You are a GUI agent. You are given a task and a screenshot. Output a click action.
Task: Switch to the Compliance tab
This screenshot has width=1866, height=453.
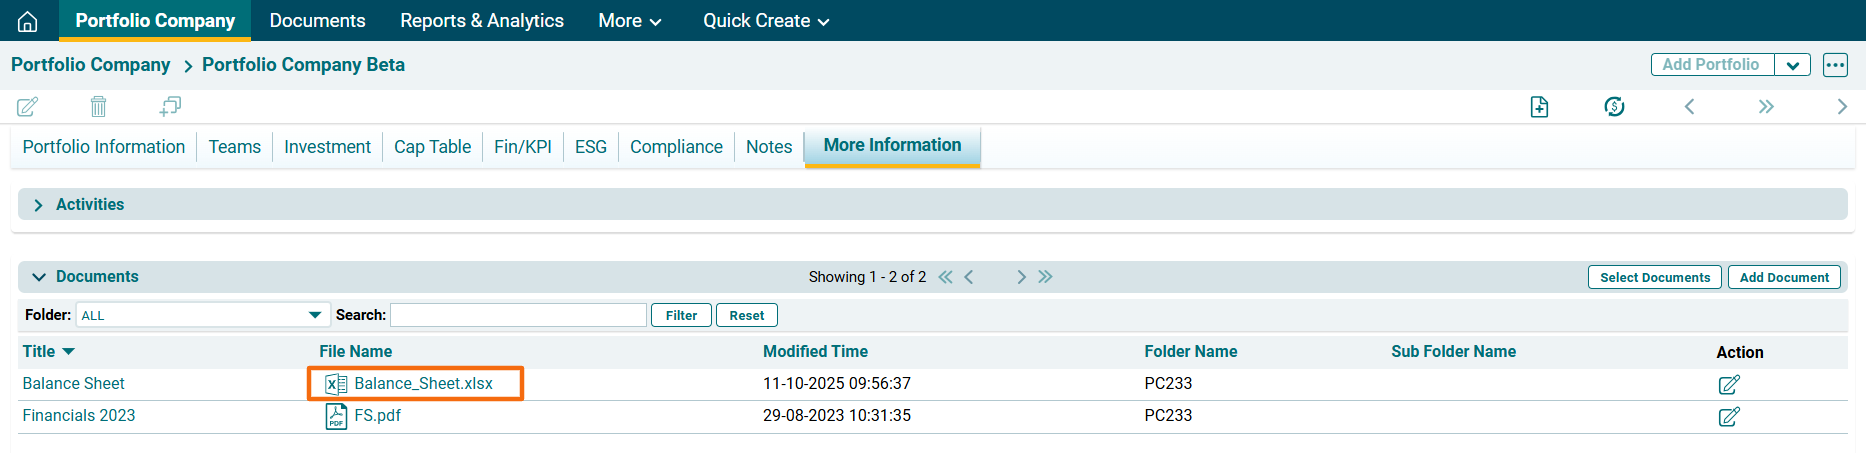tap(676, 147)
